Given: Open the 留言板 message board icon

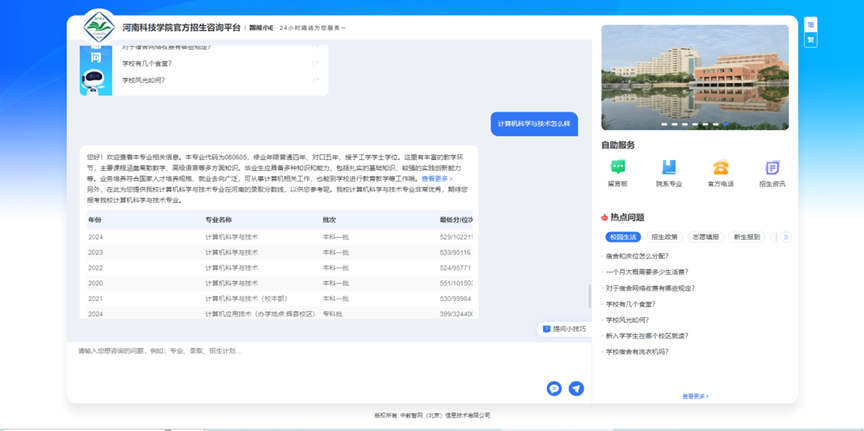Looking at the screenshot, I should tap(618, 167).
